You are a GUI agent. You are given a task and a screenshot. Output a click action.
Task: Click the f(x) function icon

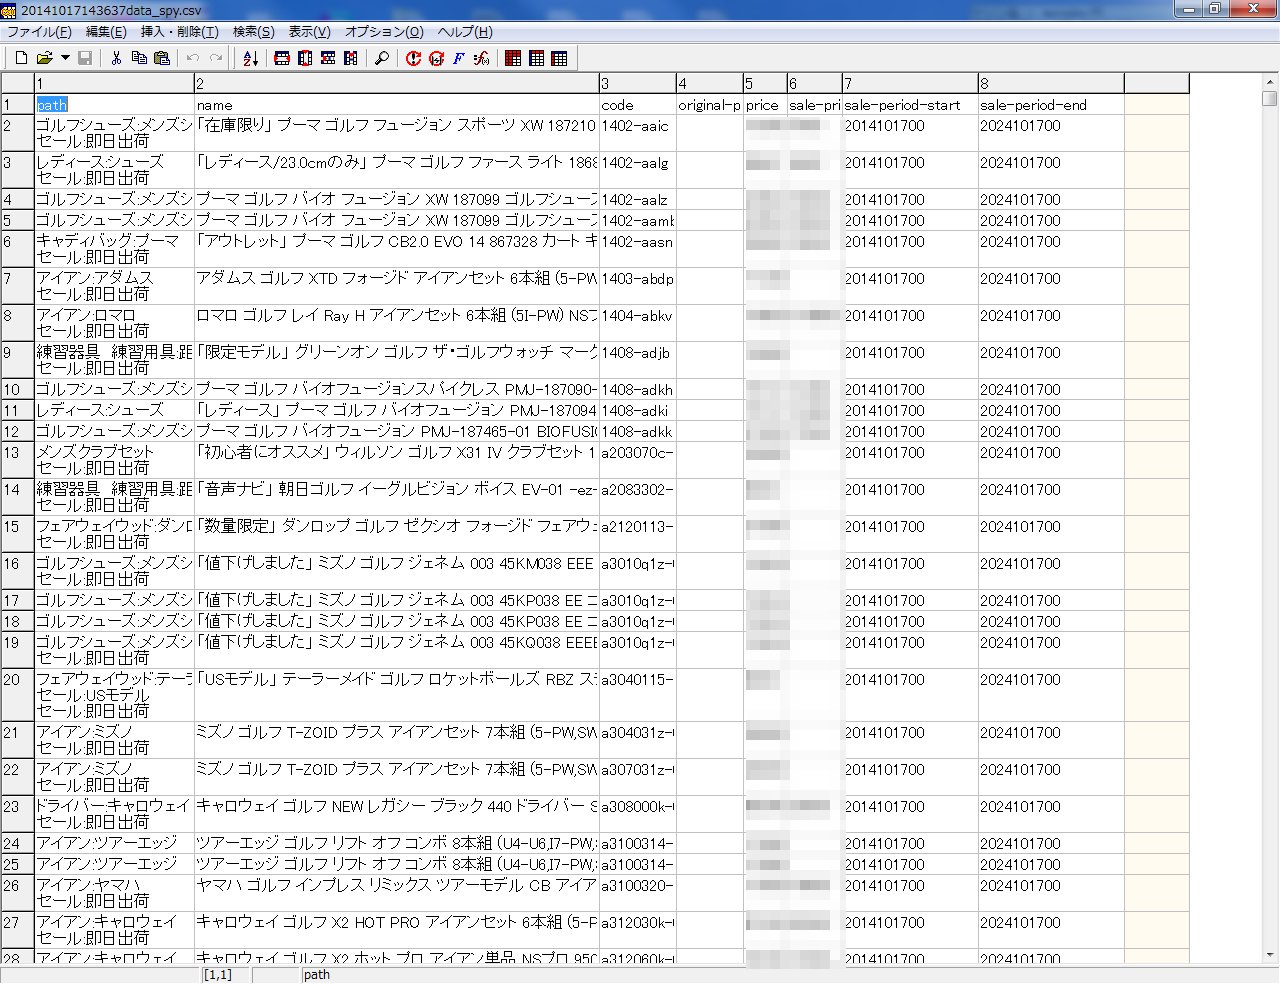(482, 59)
